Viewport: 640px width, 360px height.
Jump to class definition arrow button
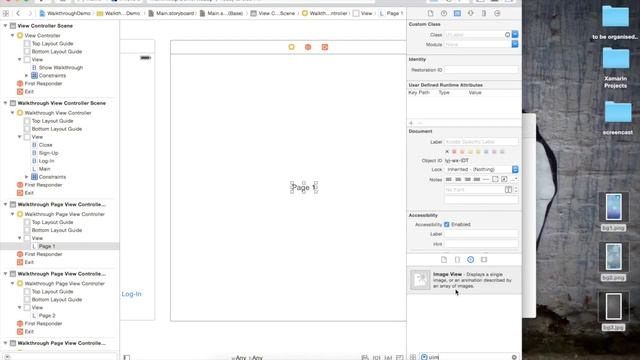[507, 35]
